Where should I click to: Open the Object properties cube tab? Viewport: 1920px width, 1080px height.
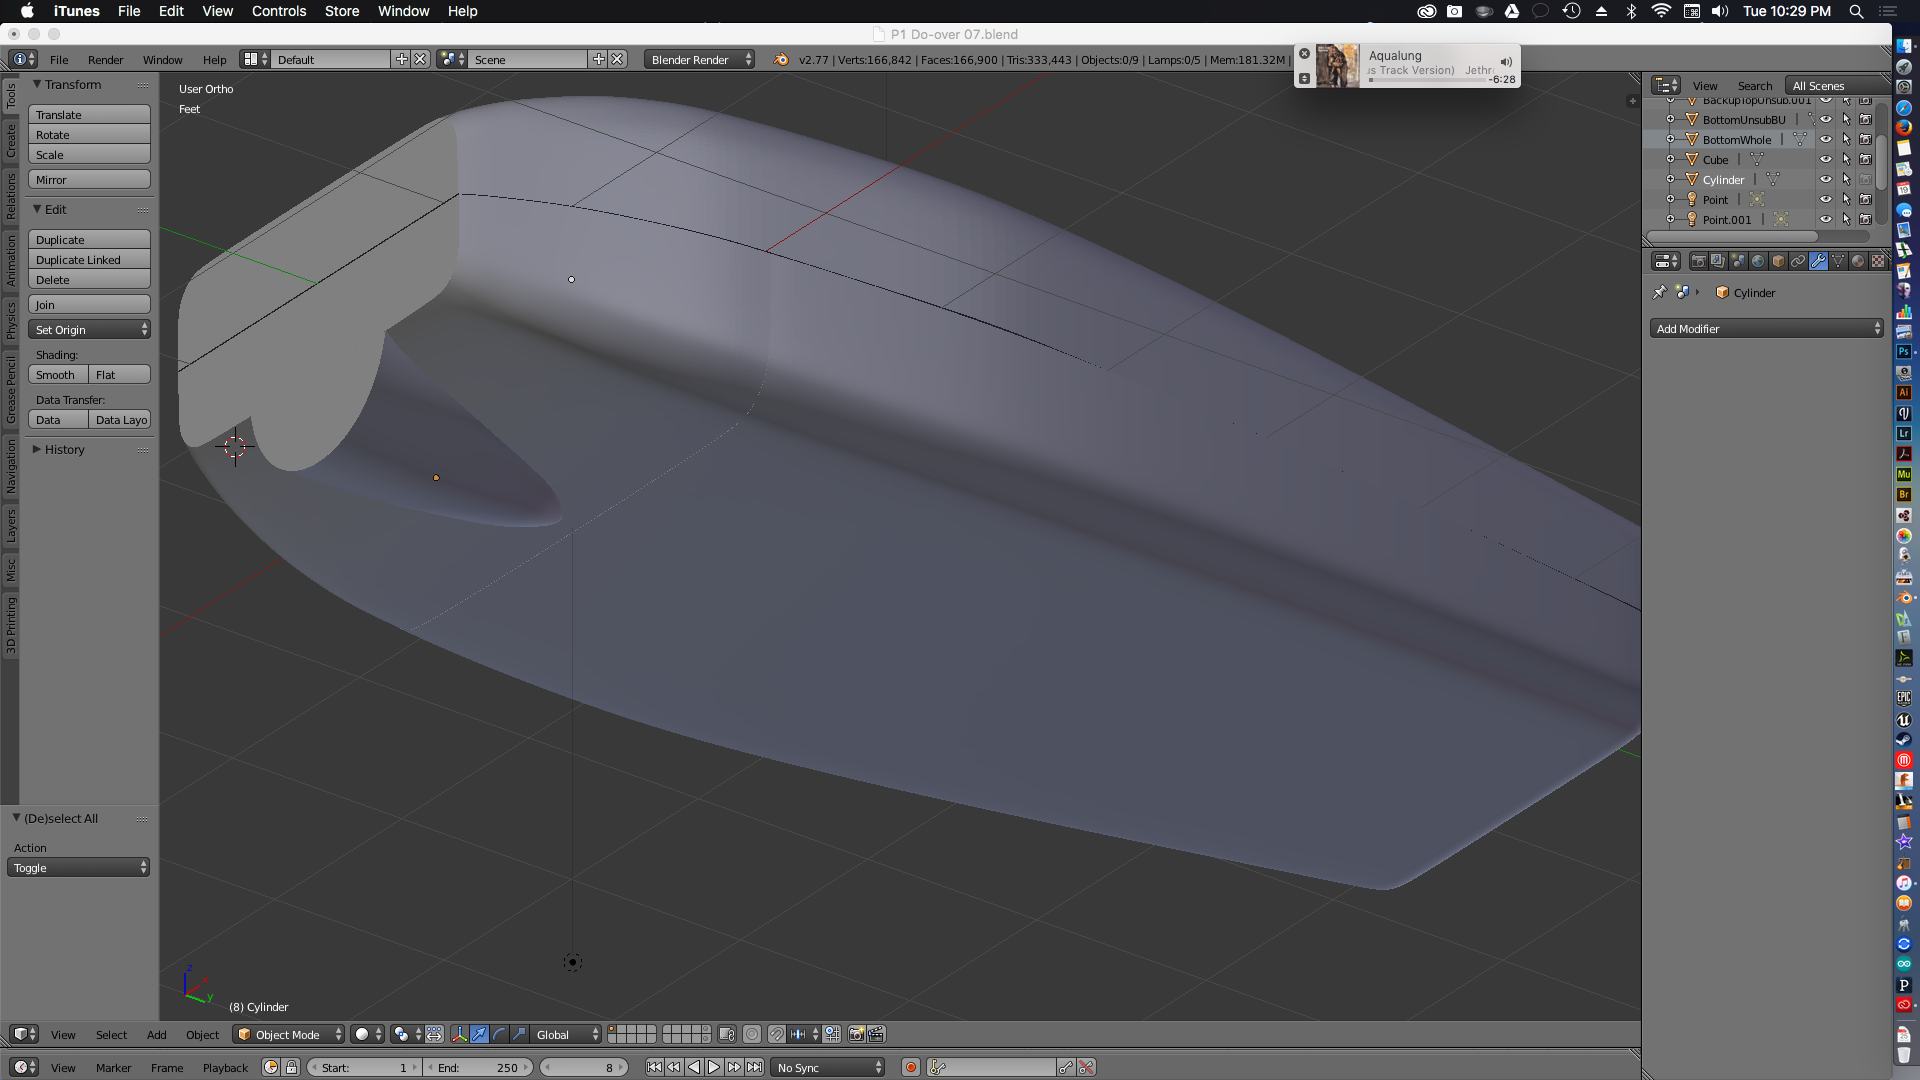1778,261
